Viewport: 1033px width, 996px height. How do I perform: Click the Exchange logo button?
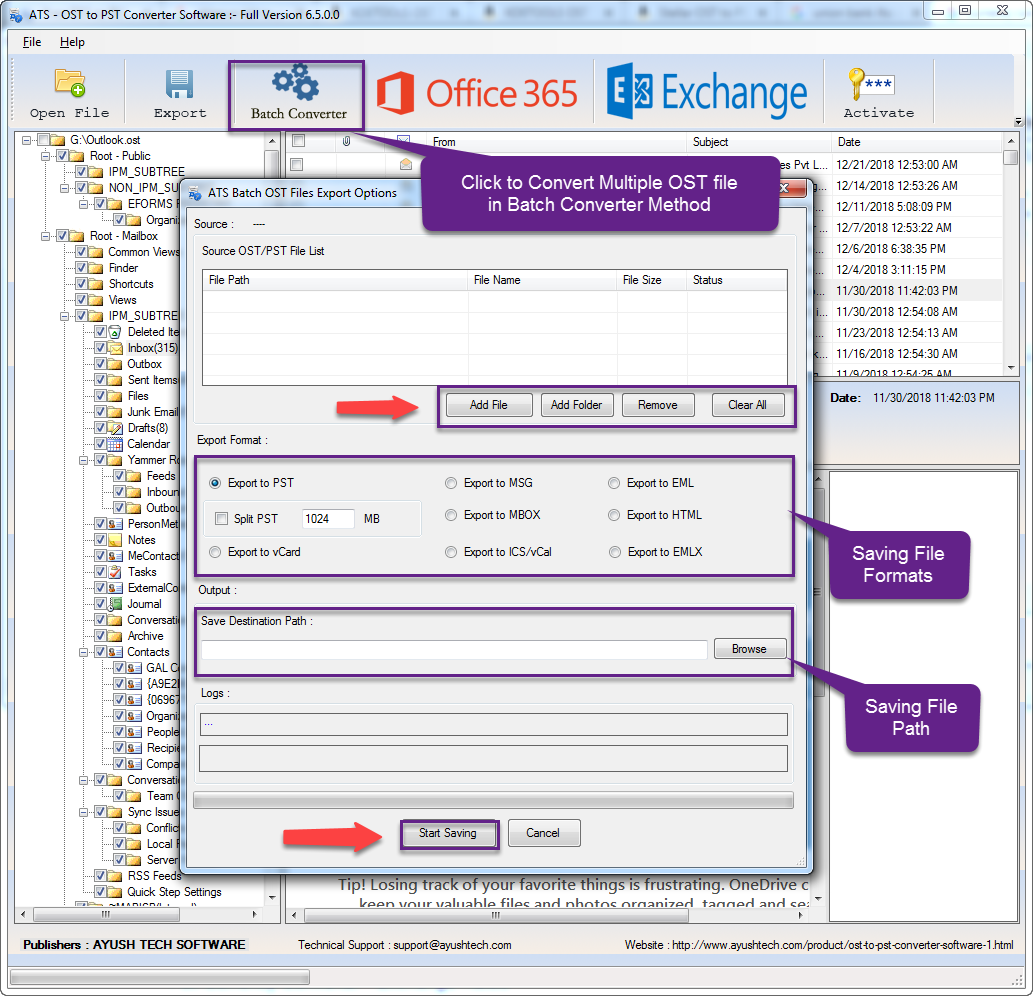(x=707, y=94)
